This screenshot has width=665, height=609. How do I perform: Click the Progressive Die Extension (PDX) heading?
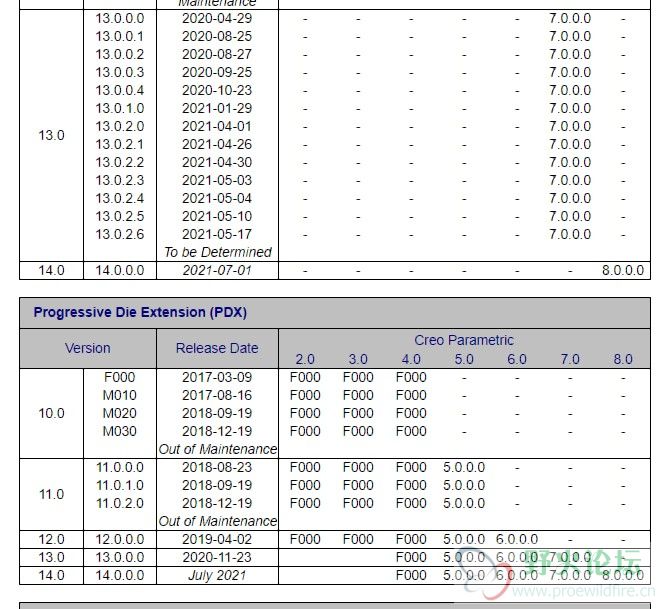point(140,313)
